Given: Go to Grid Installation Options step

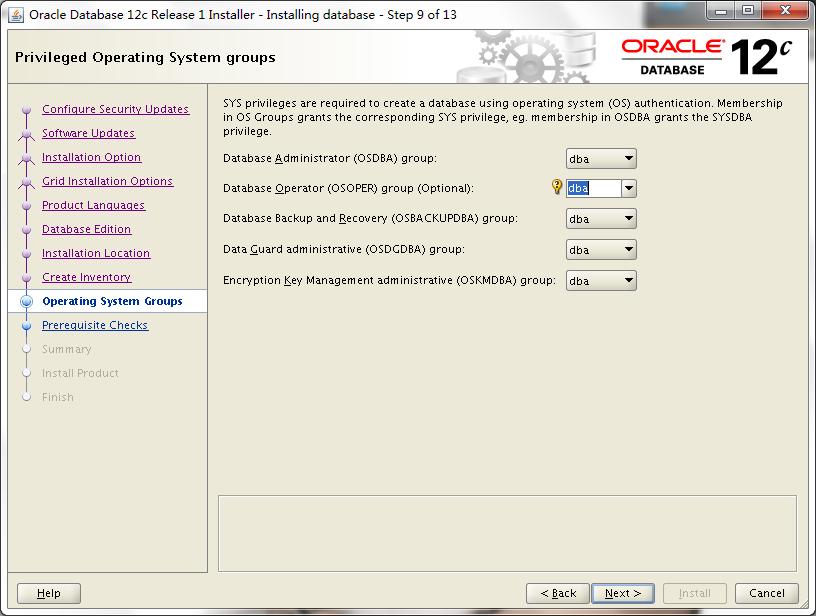Looking at the screenshot, I should pos(108,181).
